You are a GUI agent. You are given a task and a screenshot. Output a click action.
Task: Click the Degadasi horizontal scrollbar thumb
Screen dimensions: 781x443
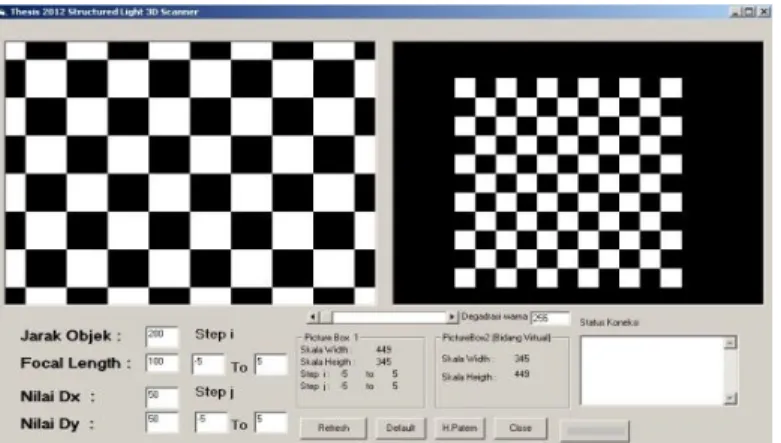coord(326,317)
